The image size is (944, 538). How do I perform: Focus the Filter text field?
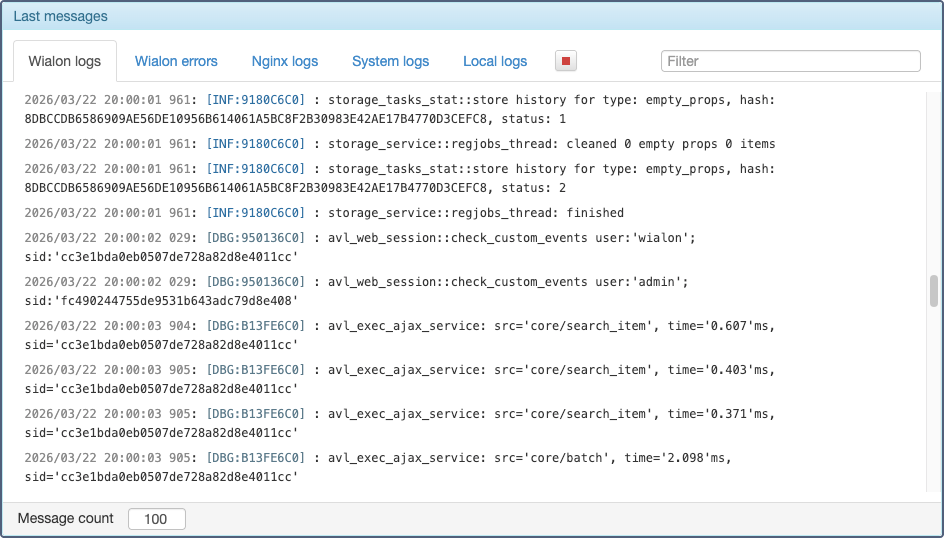pyautogui.click(x=790, y=61)
